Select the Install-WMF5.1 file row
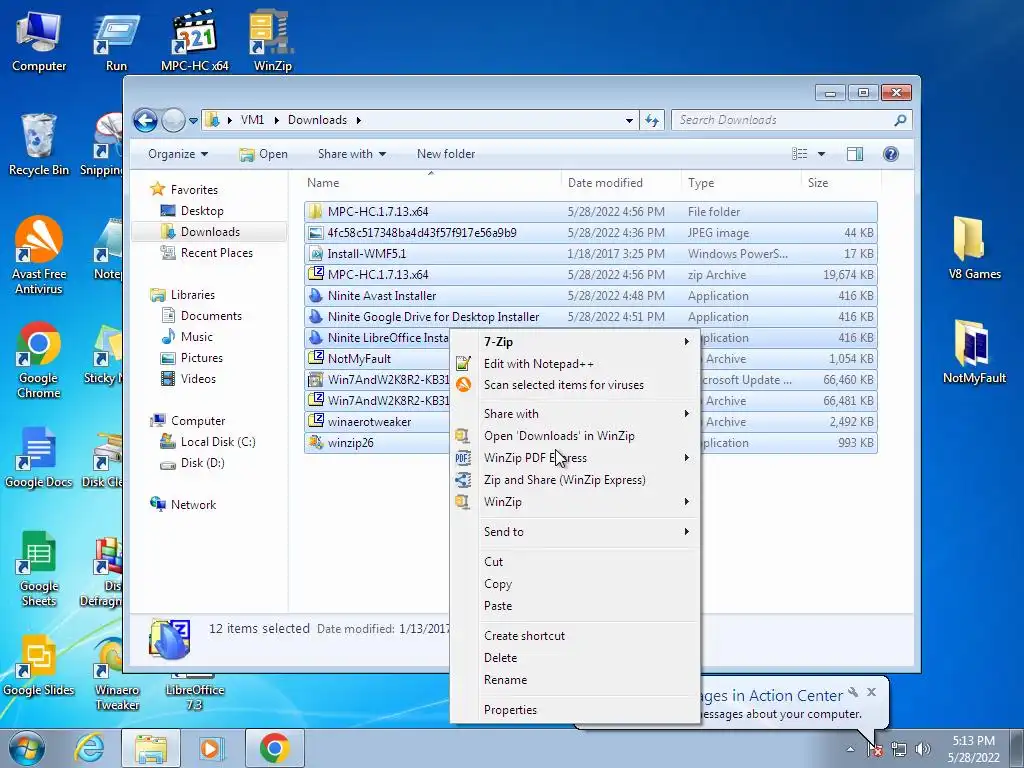This screenshot has width=1024, height=768. click(x=590, y=254)
